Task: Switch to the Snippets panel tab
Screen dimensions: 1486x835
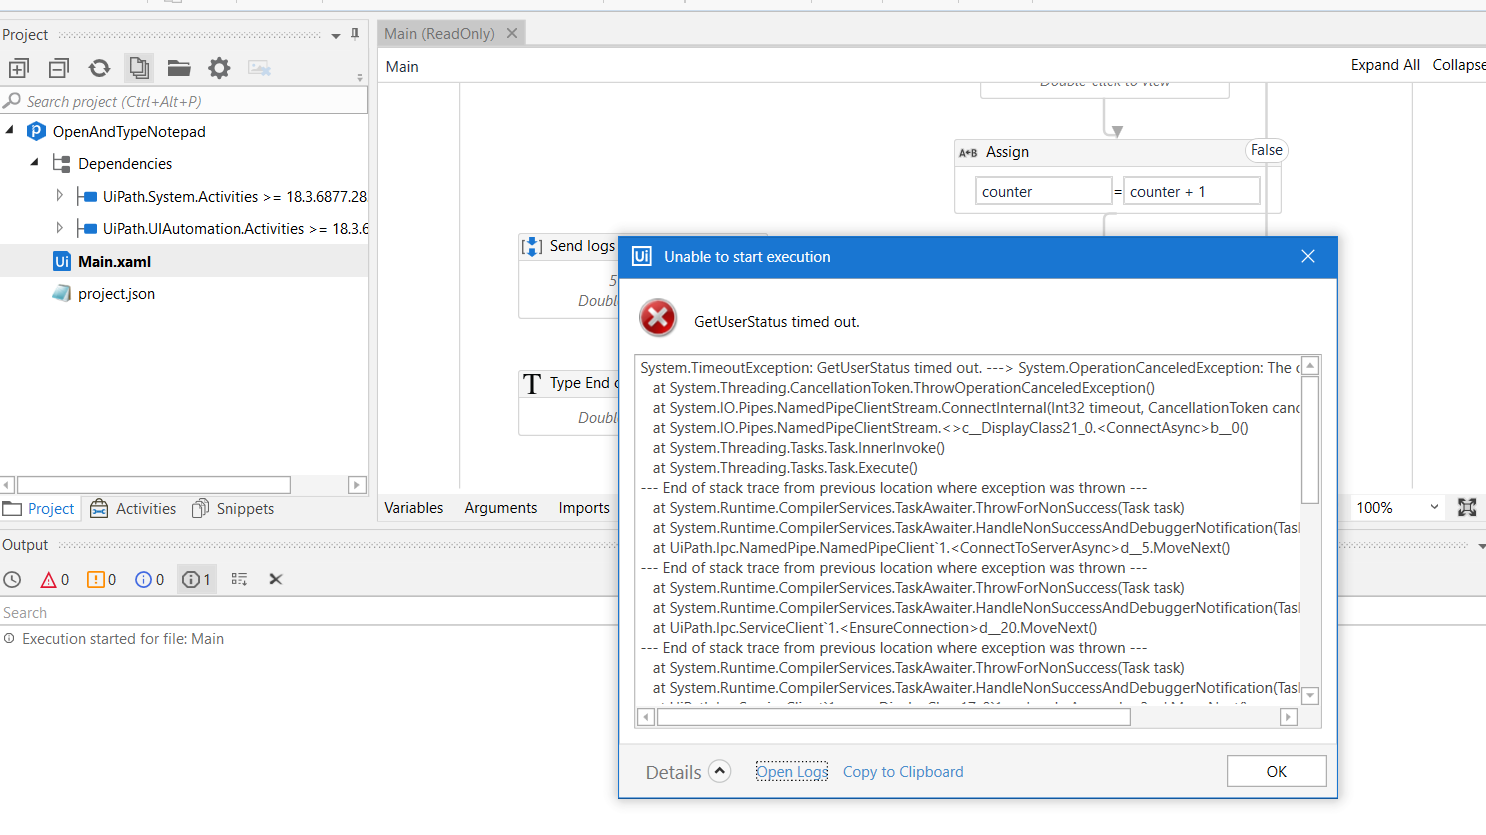Action: [x=233, y=509]
